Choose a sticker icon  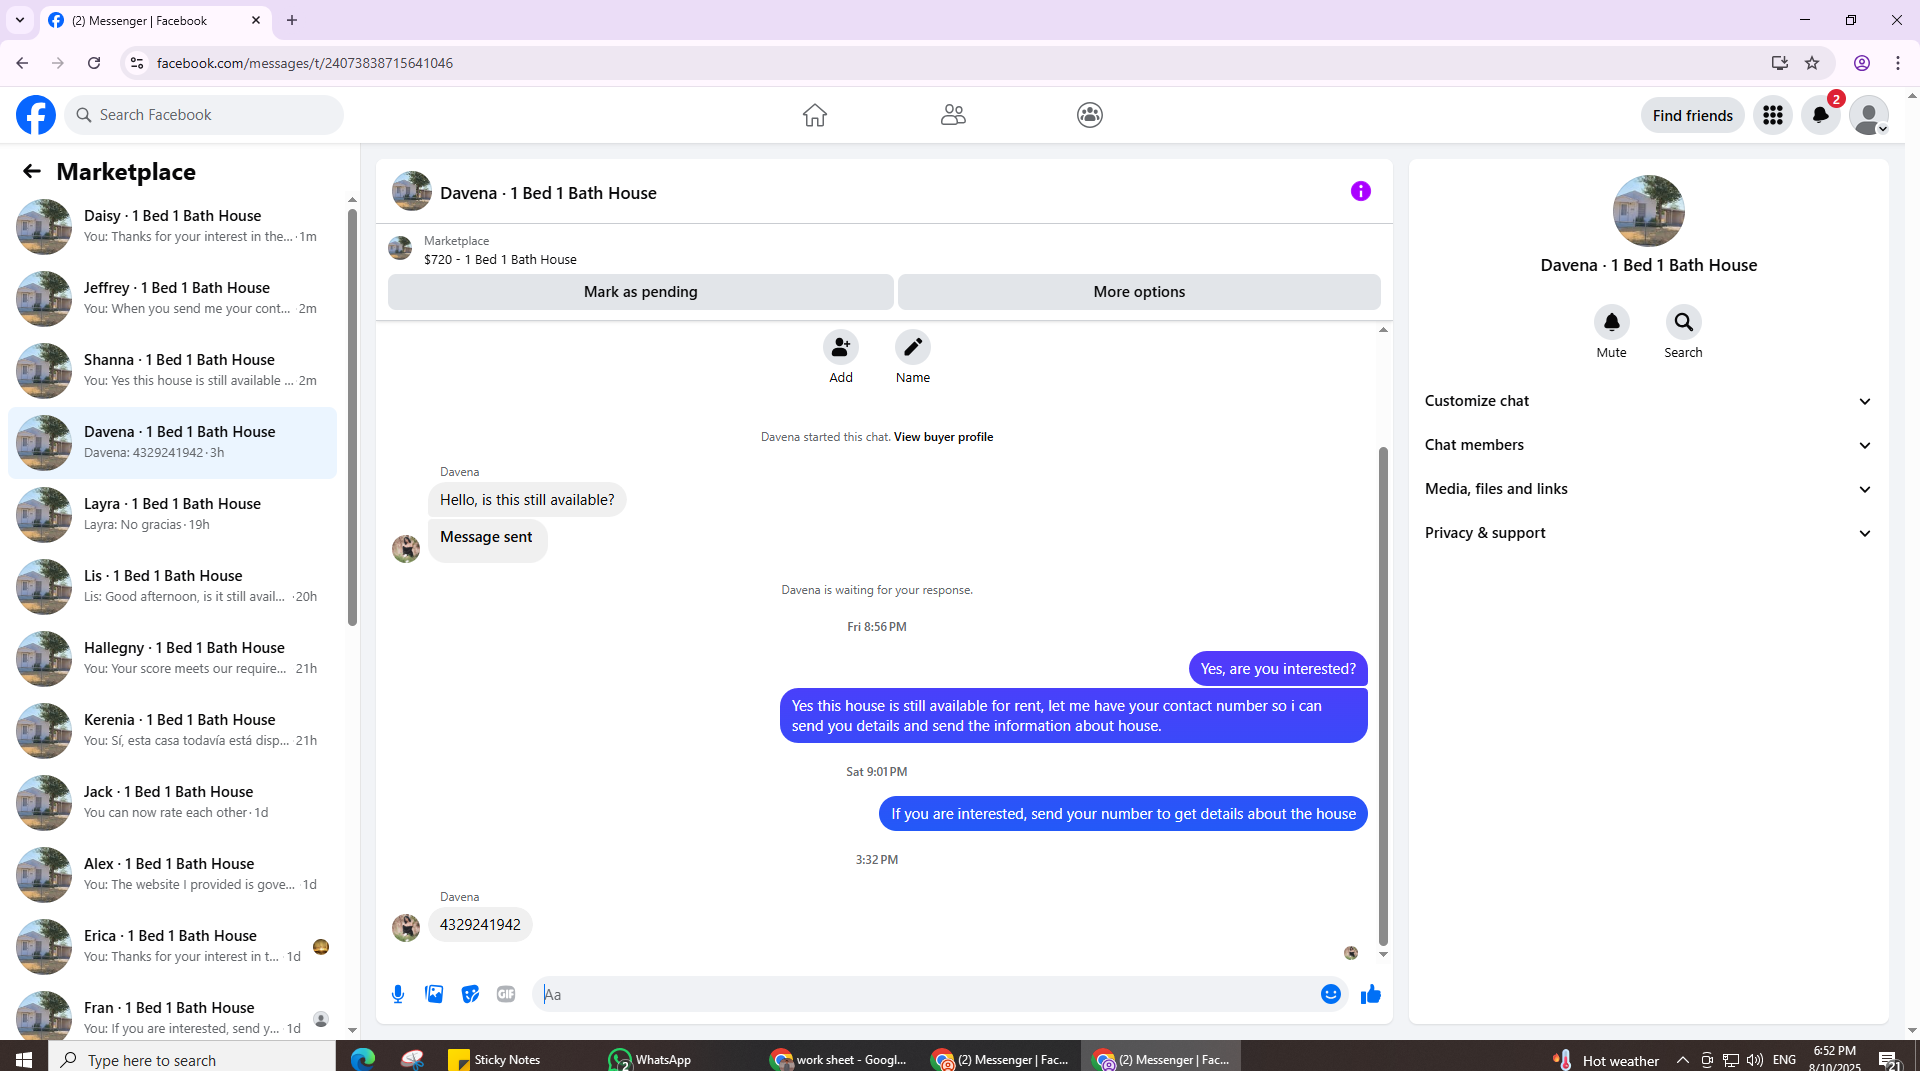(x=470, y=994)
